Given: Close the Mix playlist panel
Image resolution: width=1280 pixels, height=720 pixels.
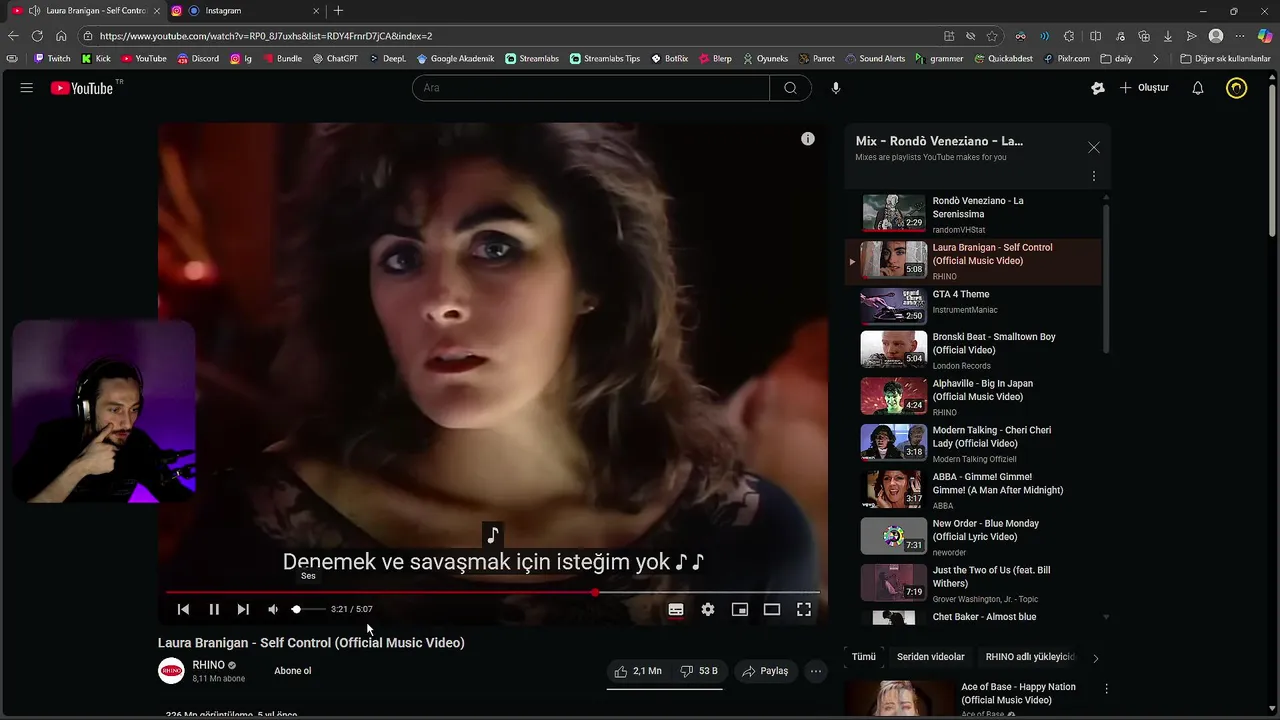Looking at the screenshot, I should point(1094,148).
